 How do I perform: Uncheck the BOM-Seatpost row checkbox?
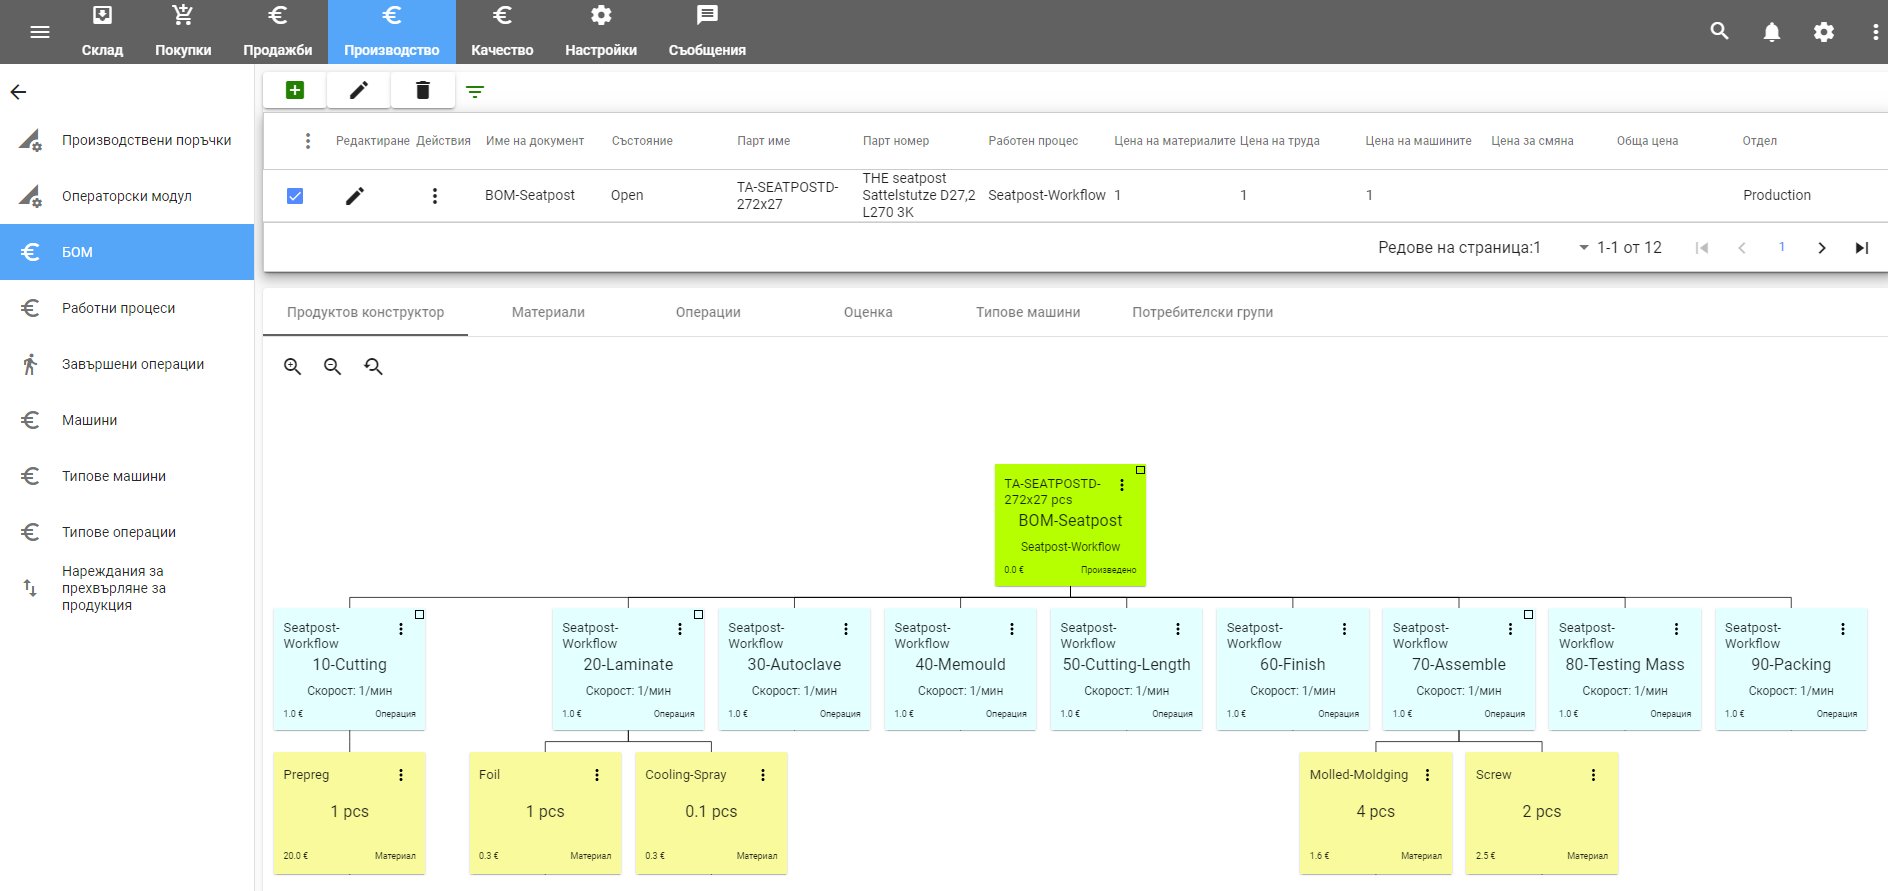tap(295, 196)
